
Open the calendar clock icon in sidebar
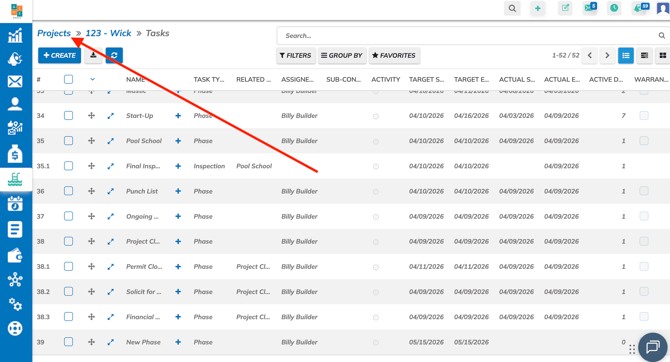click(x=15, y=204)
